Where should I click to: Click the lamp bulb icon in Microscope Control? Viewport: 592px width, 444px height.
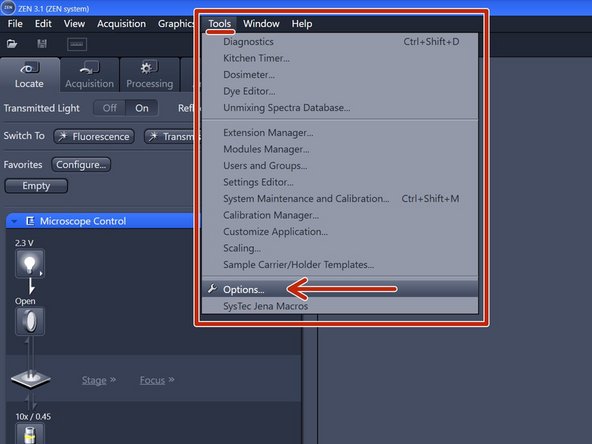[x=30, y=264]
